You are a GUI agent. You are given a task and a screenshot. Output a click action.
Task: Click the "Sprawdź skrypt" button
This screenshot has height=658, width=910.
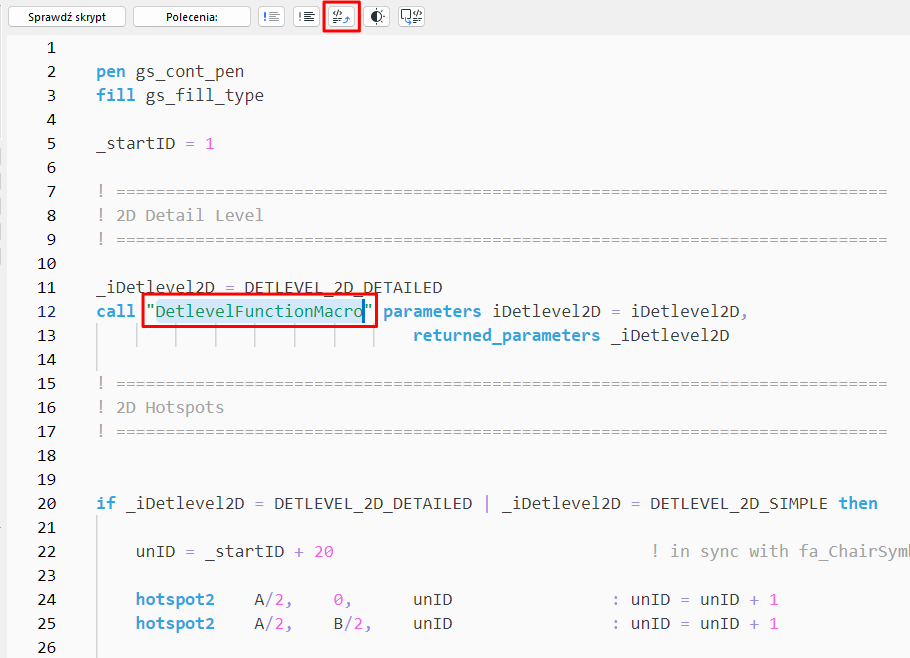[66, 16]
